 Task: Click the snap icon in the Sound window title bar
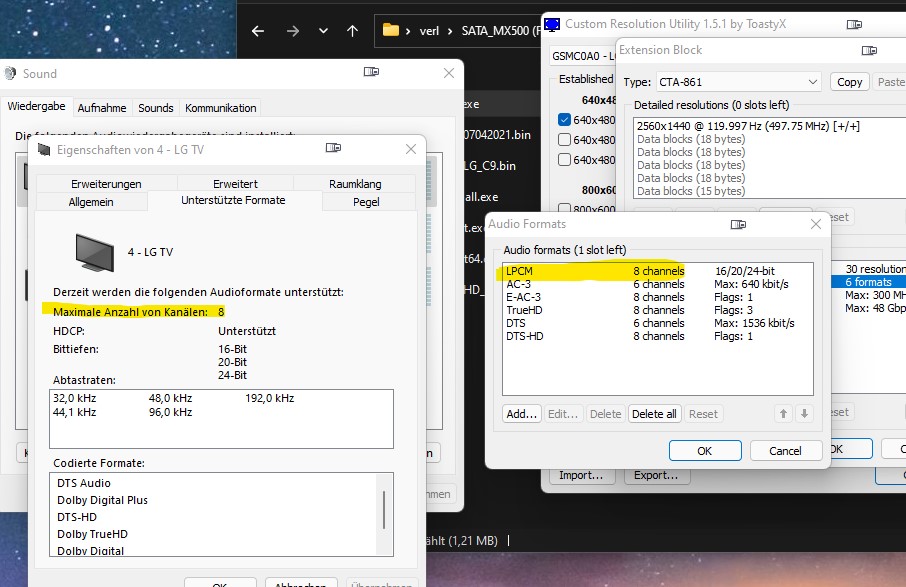pos(371,72)
